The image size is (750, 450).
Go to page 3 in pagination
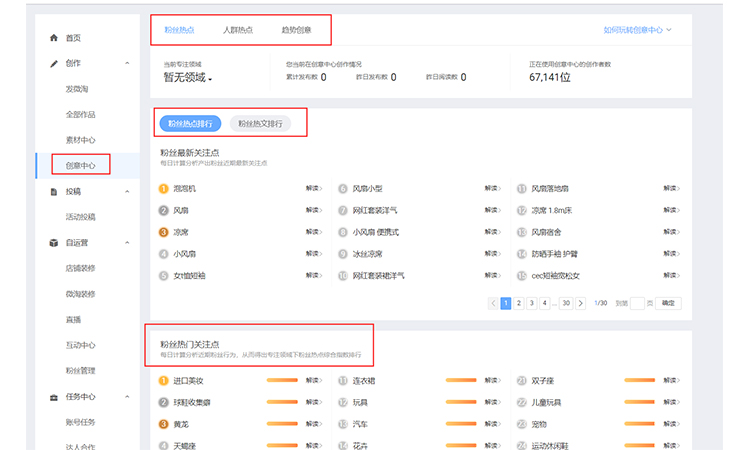pyautogui.click(x=531, y=303)
